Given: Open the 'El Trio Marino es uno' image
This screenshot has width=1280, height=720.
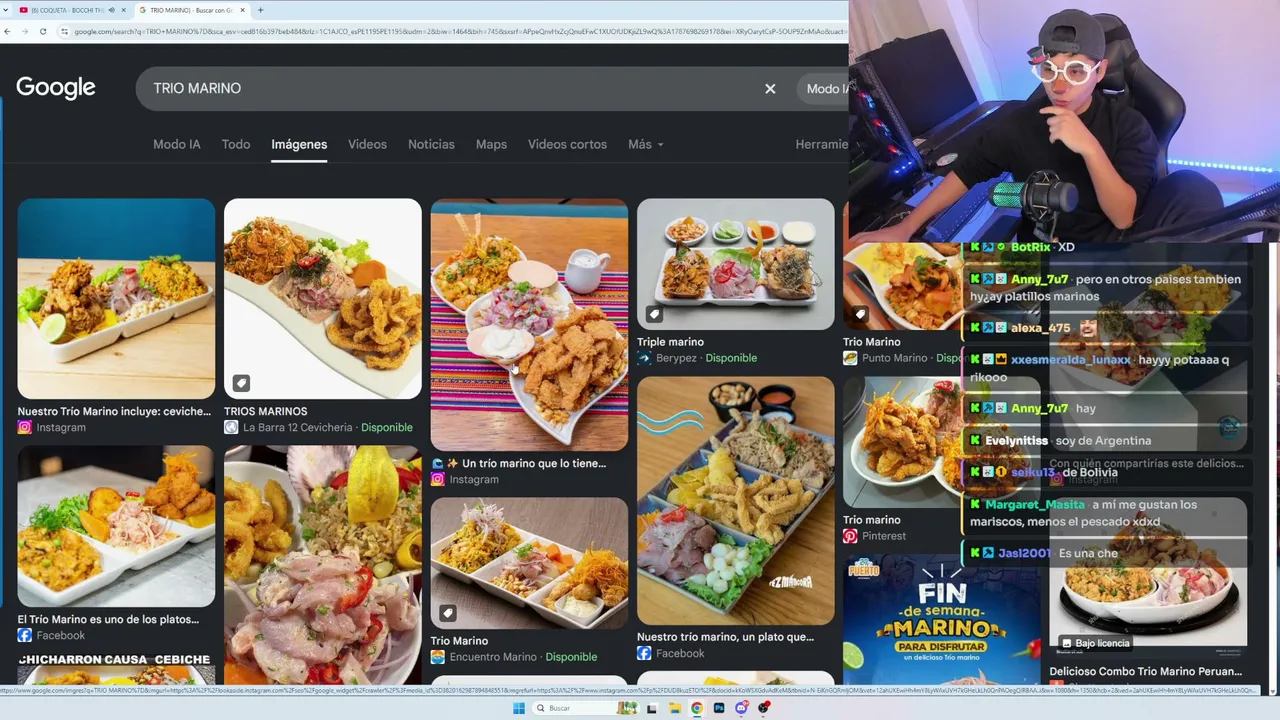Looking at the screenshot, I should coord(116,526).
